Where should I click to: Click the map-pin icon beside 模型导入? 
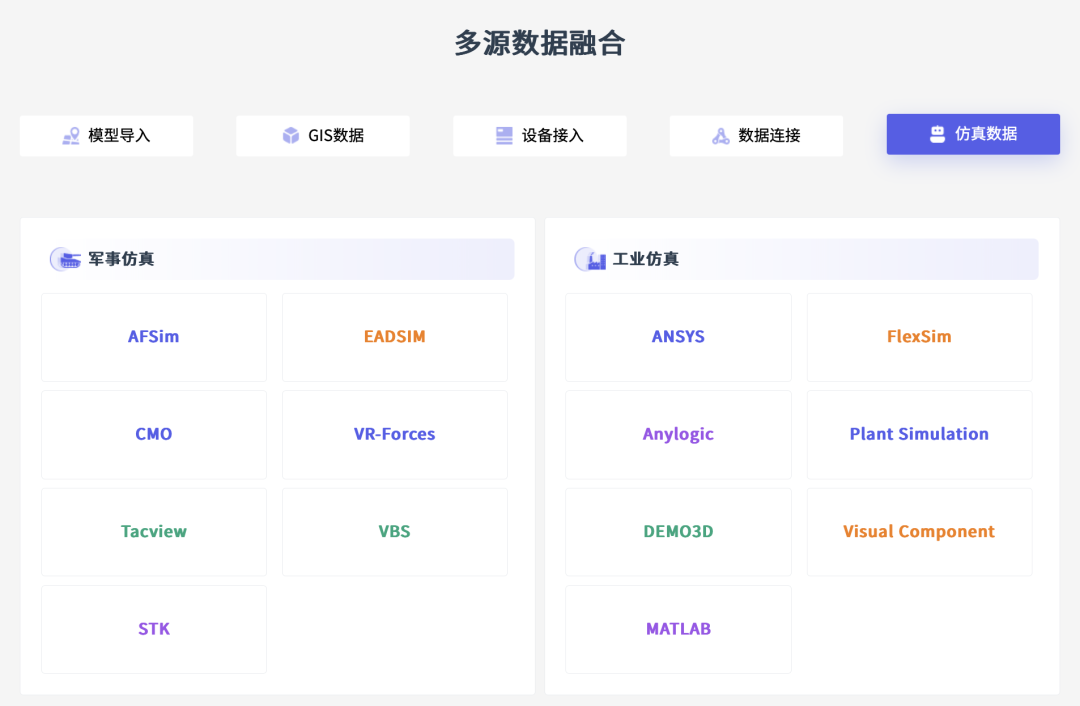(x=71, y=136)
